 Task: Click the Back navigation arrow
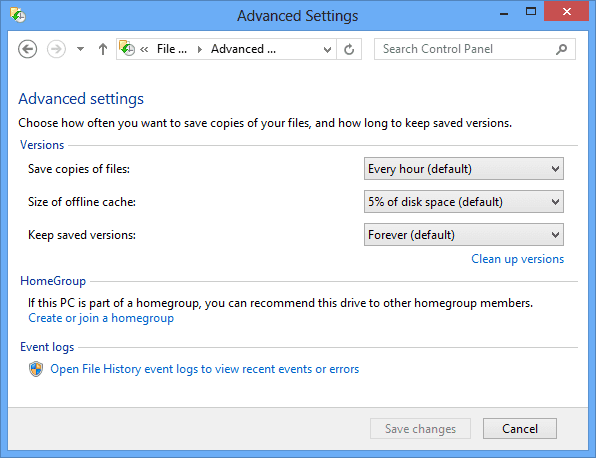click(x=27, y=49)
